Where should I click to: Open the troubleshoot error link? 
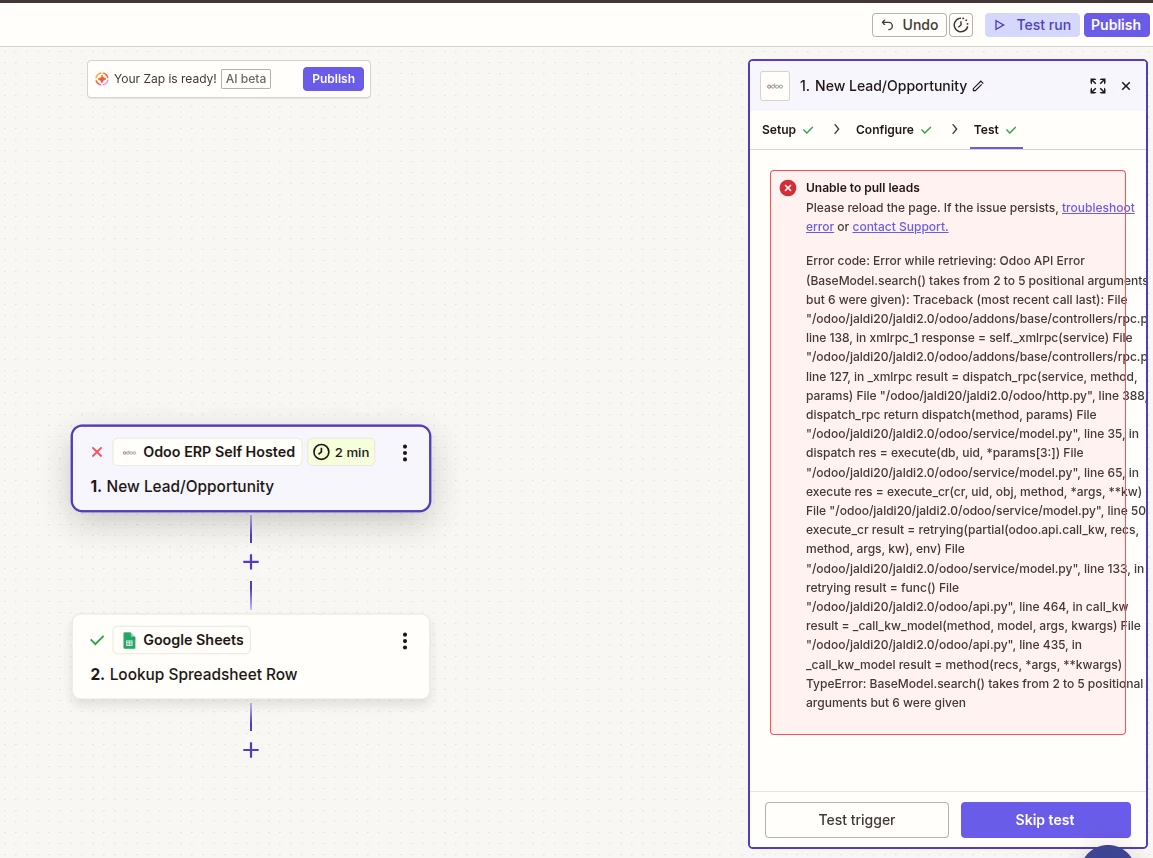click(1098, 208)
